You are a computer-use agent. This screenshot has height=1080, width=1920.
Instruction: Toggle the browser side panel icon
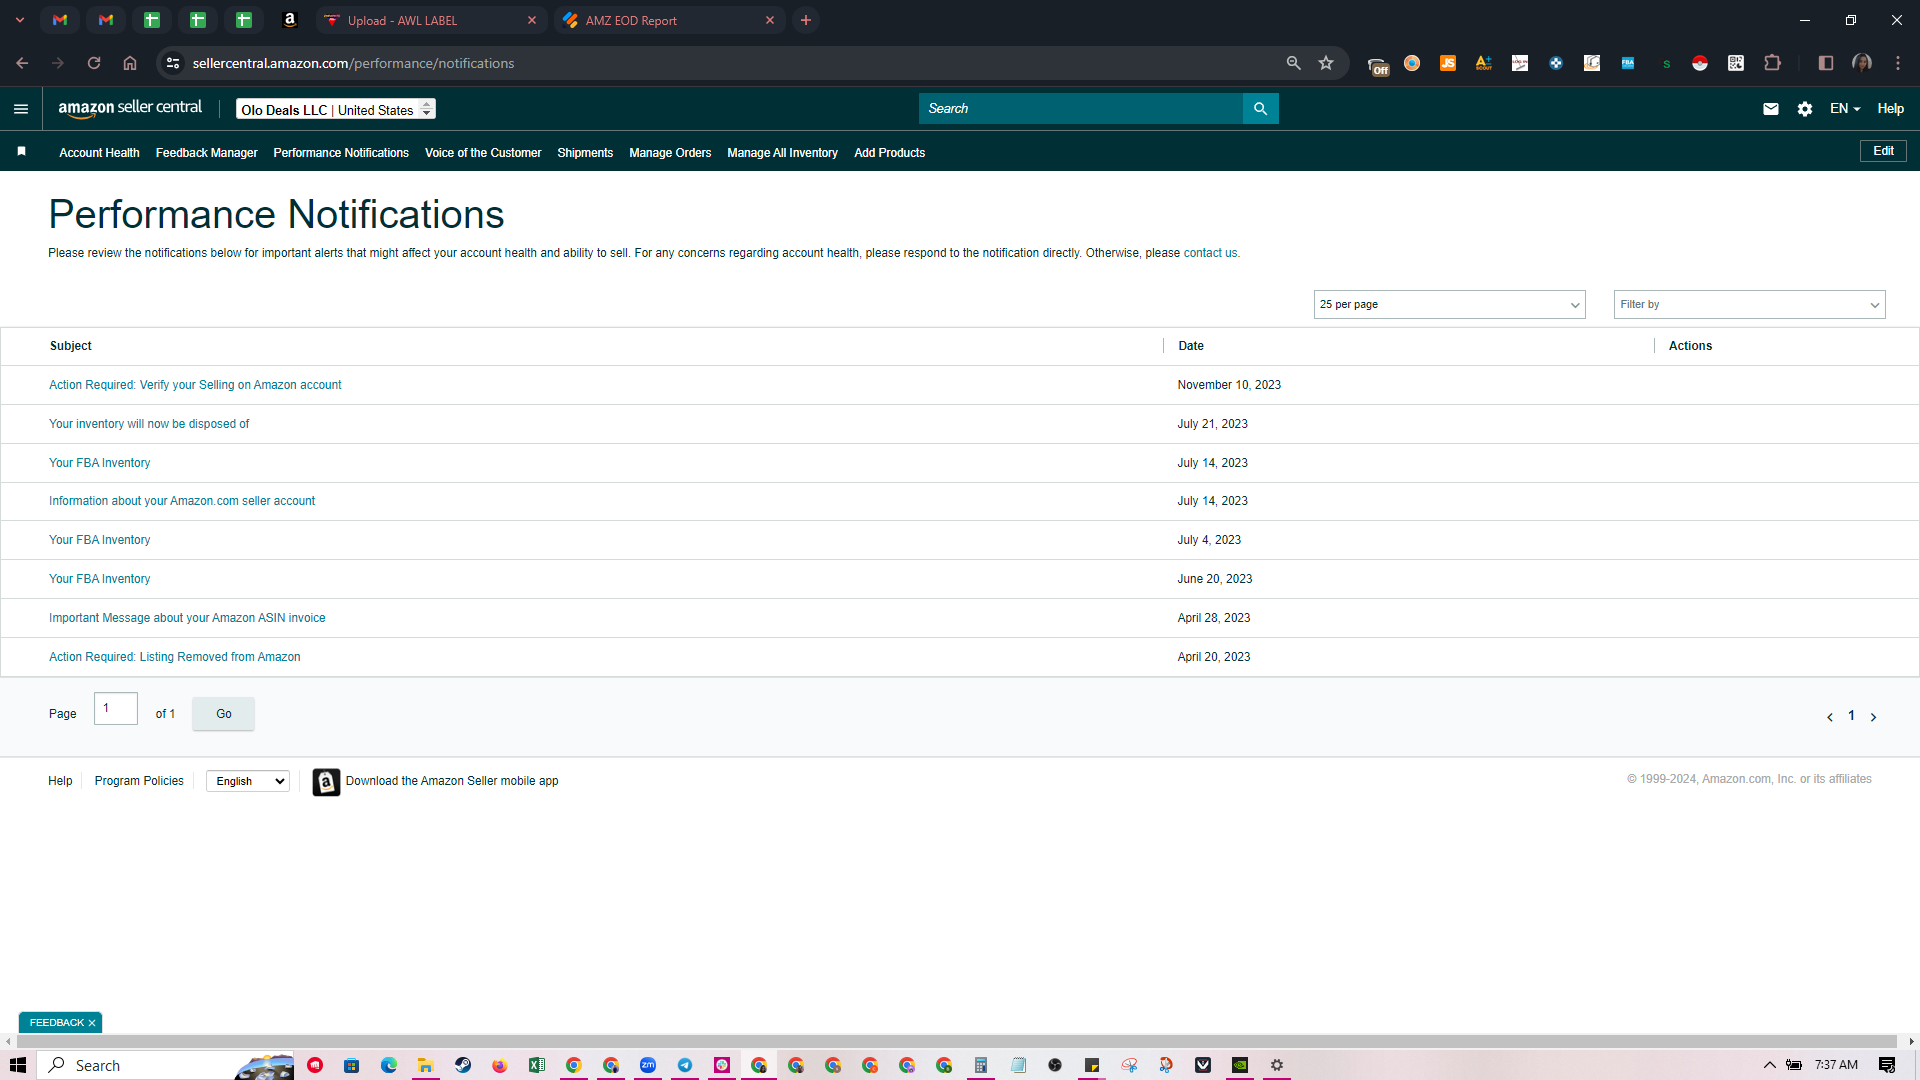pyautogui.click(x=1826, y=63)
